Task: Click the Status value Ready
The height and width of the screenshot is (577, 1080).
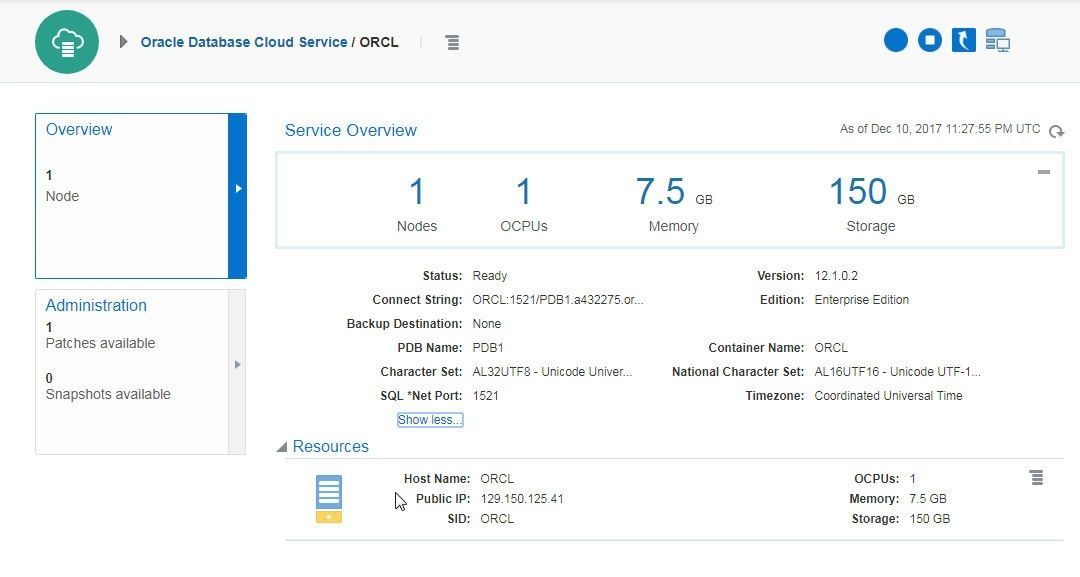Action: pos(490,275)
